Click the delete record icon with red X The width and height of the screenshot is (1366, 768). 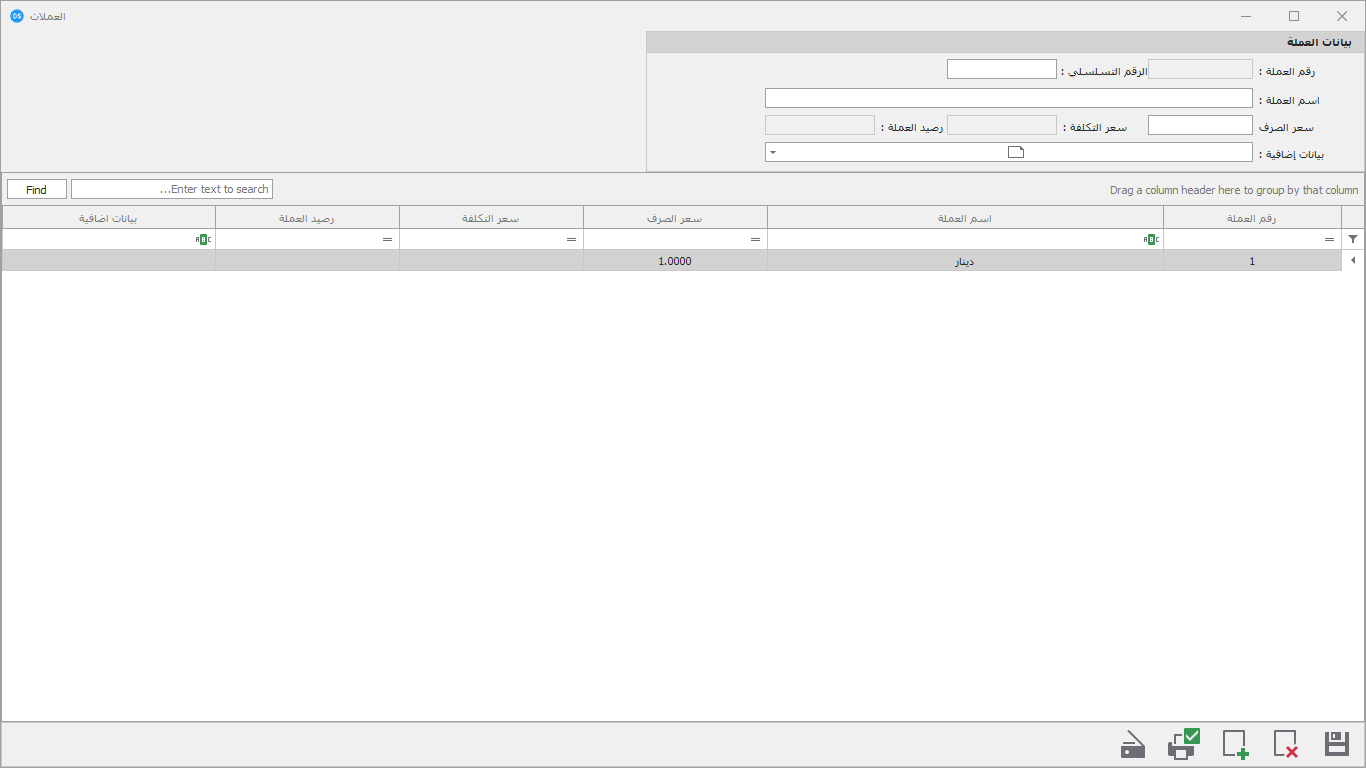pyautogui.click(x=1285, y=744)
